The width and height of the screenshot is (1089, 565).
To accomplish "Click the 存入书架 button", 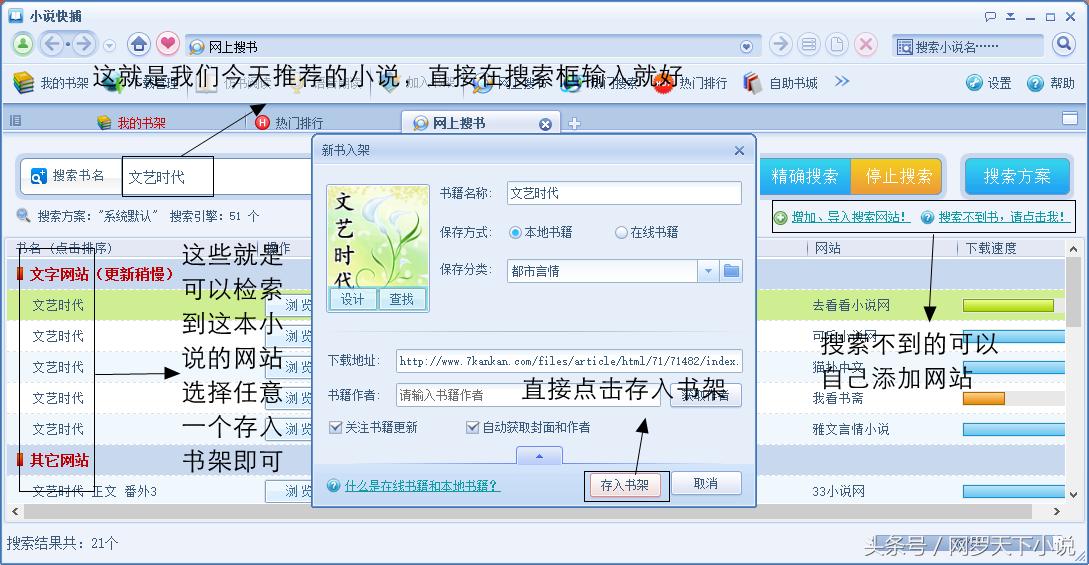I will coord(624,485).
